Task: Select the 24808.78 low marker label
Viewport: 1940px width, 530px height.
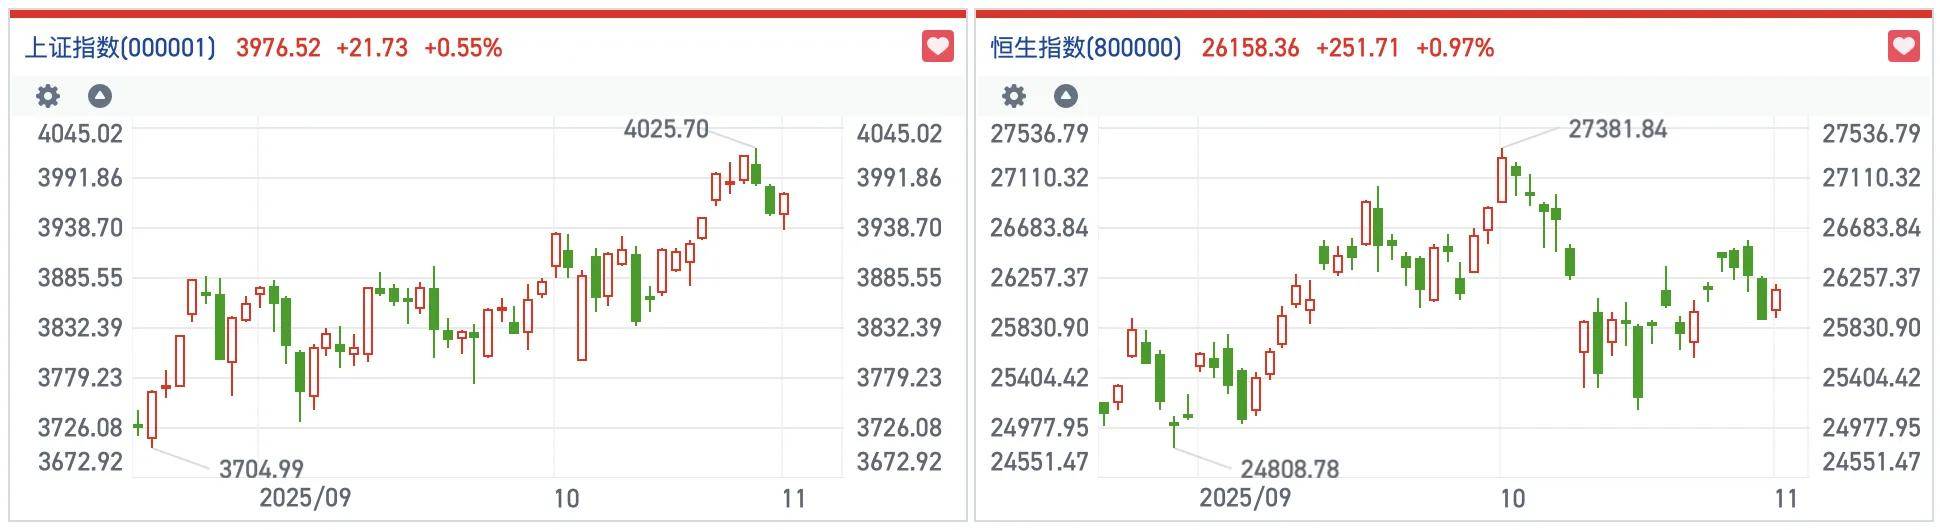Action: click(1289, 468)
